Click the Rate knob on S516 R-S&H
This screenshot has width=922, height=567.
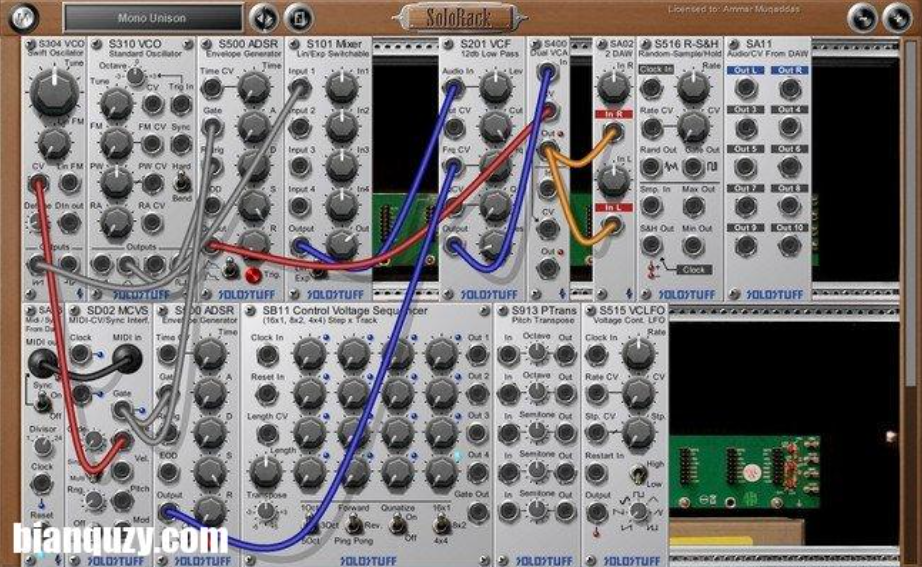pyautogui.click(x=693, y=87)
